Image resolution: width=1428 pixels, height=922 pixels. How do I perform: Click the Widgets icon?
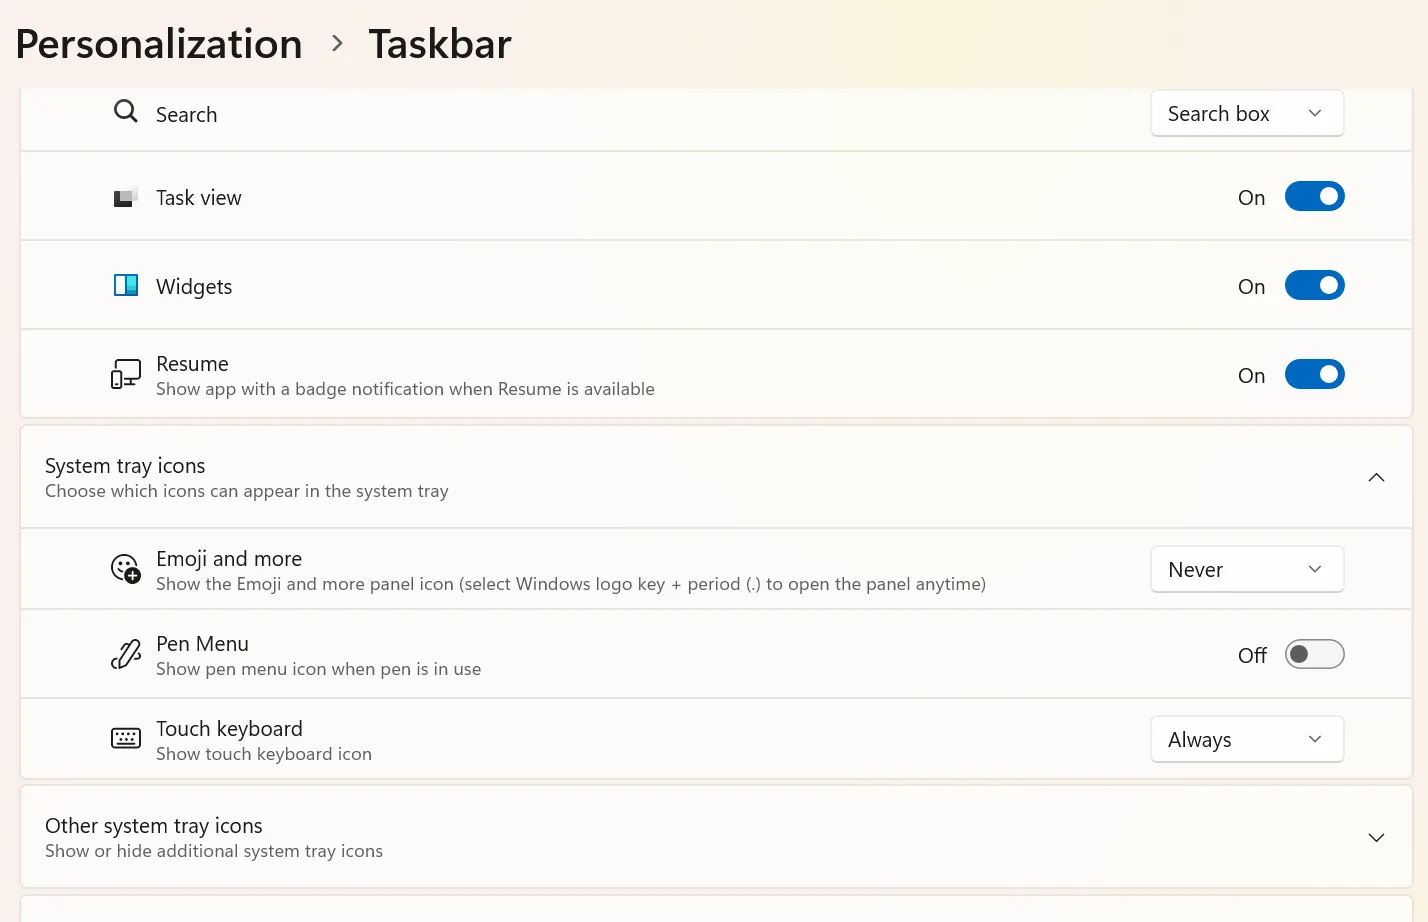pyautogui.click(x=125, y=286)
